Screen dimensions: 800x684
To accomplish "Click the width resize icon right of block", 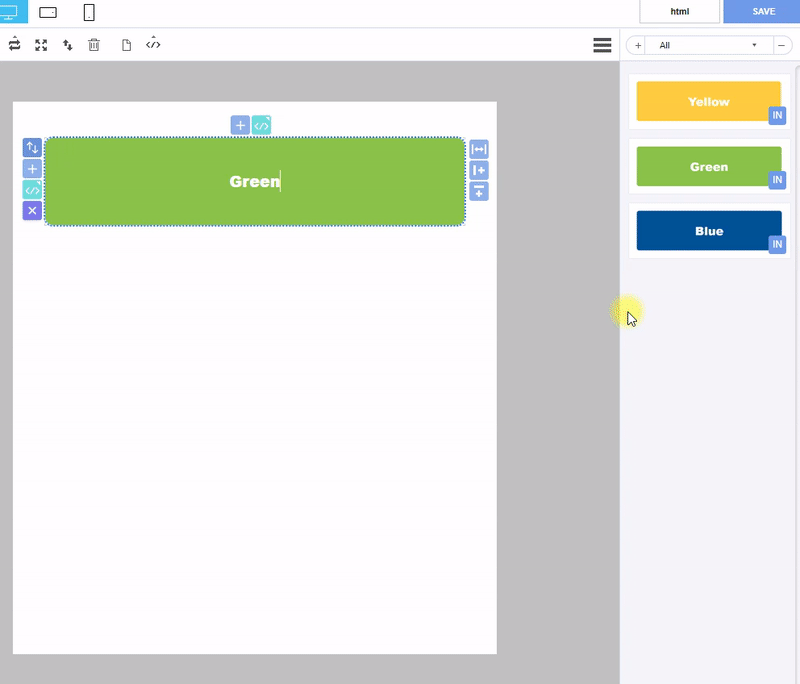I will [x=479, y=149].
